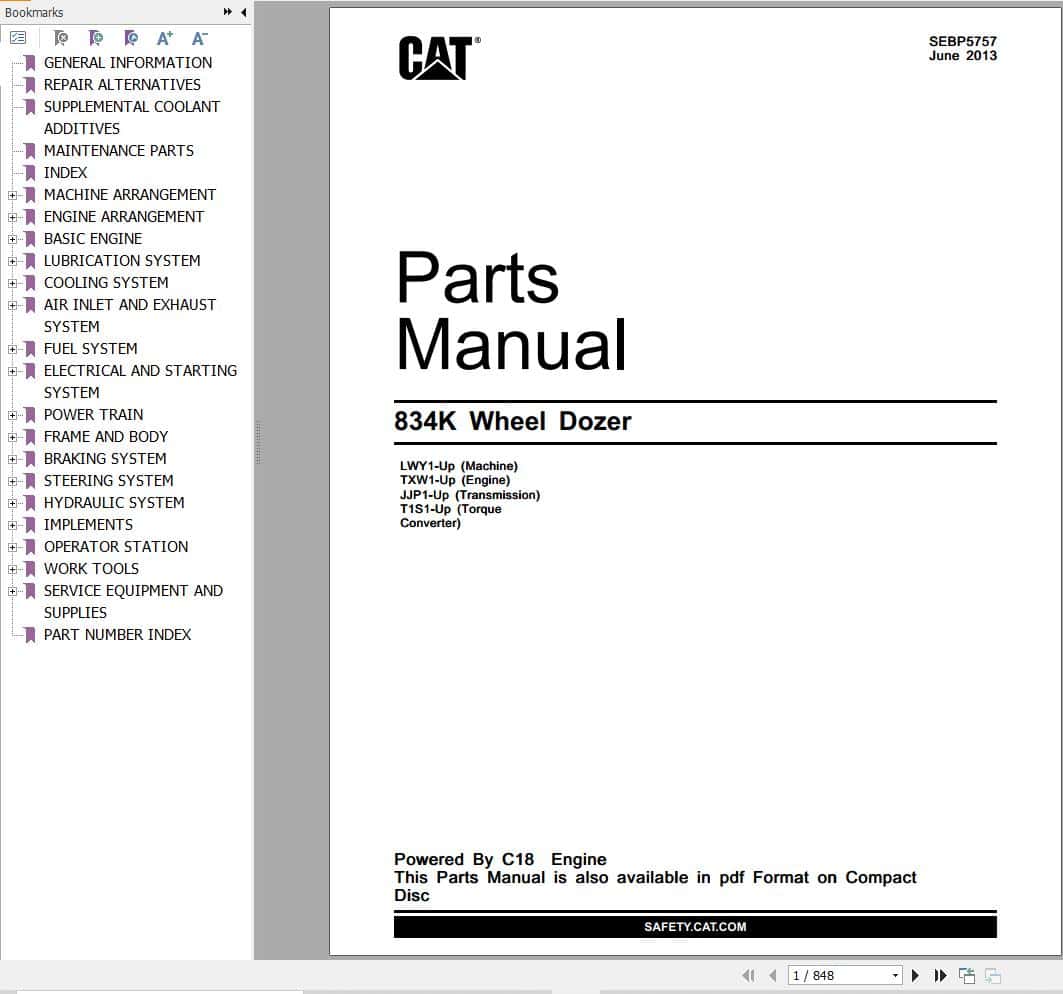Screen dimensions: 1063x994
Task: Select the FRAME AND BODY bookmark label
Action: pyautogui.click(x=106, y=437)
